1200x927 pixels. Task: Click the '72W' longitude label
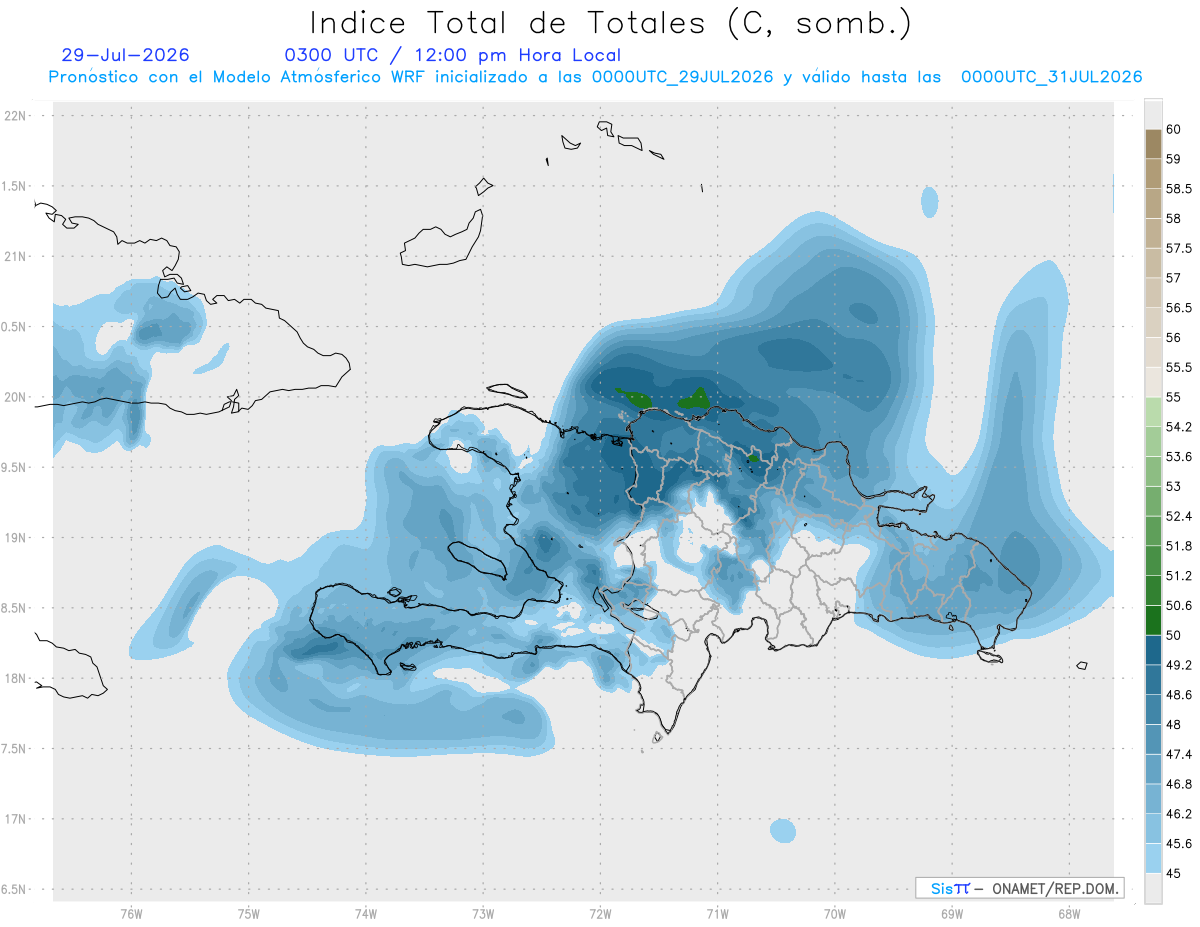tap(600, 913)
